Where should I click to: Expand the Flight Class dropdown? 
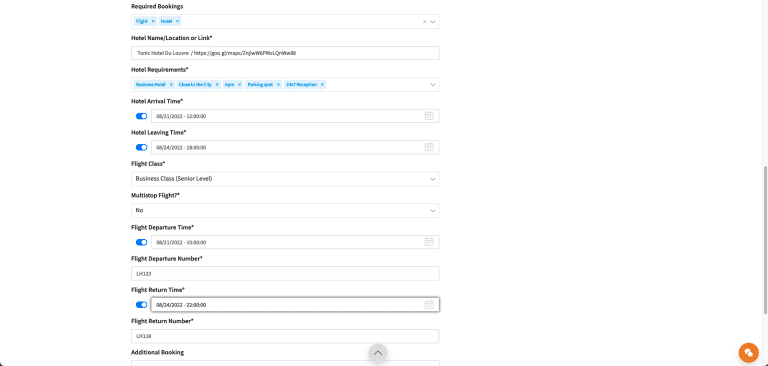[285, 179]
